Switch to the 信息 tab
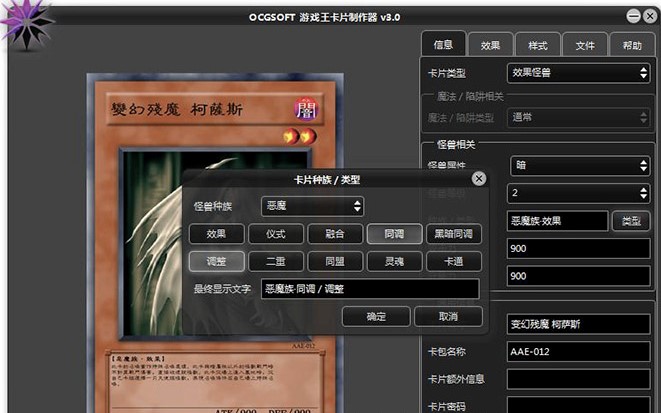This screenshot has width=661, height=413. [443, 44]
